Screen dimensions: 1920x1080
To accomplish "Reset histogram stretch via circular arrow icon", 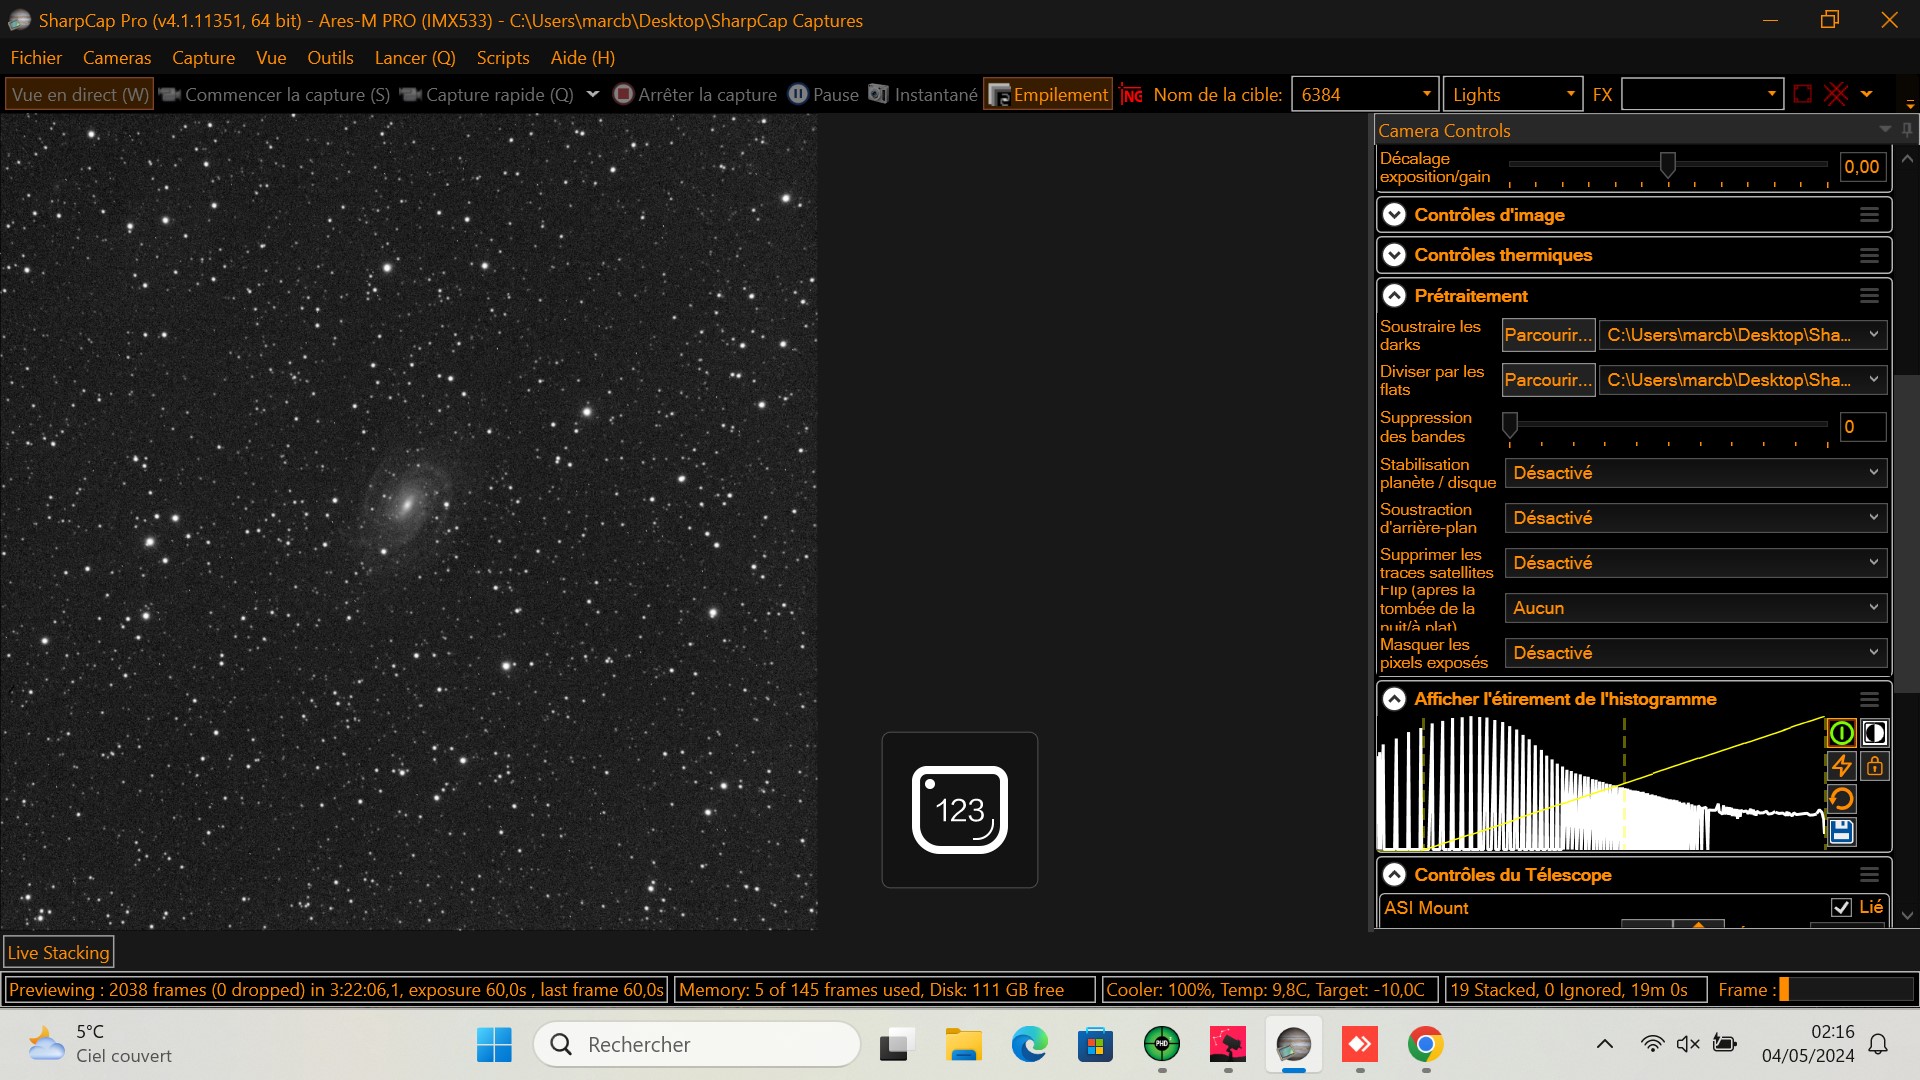I will pos(1842,799).
